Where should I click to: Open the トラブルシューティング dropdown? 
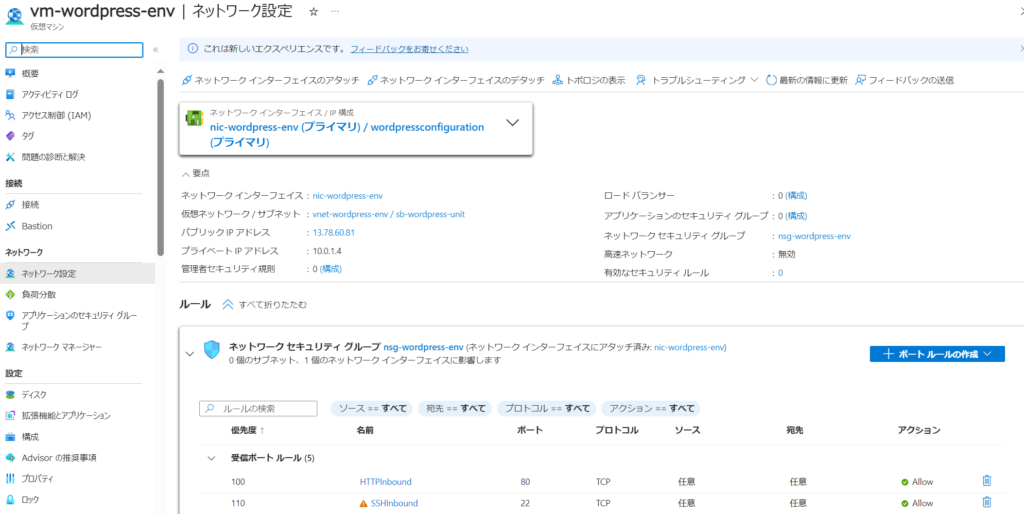click(697, 80)
